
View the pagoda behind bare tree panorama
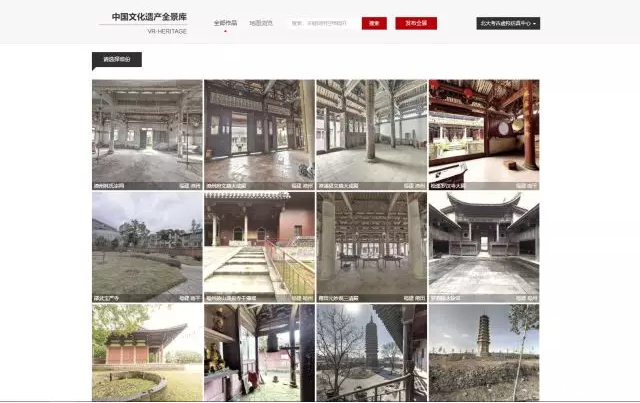371,353
